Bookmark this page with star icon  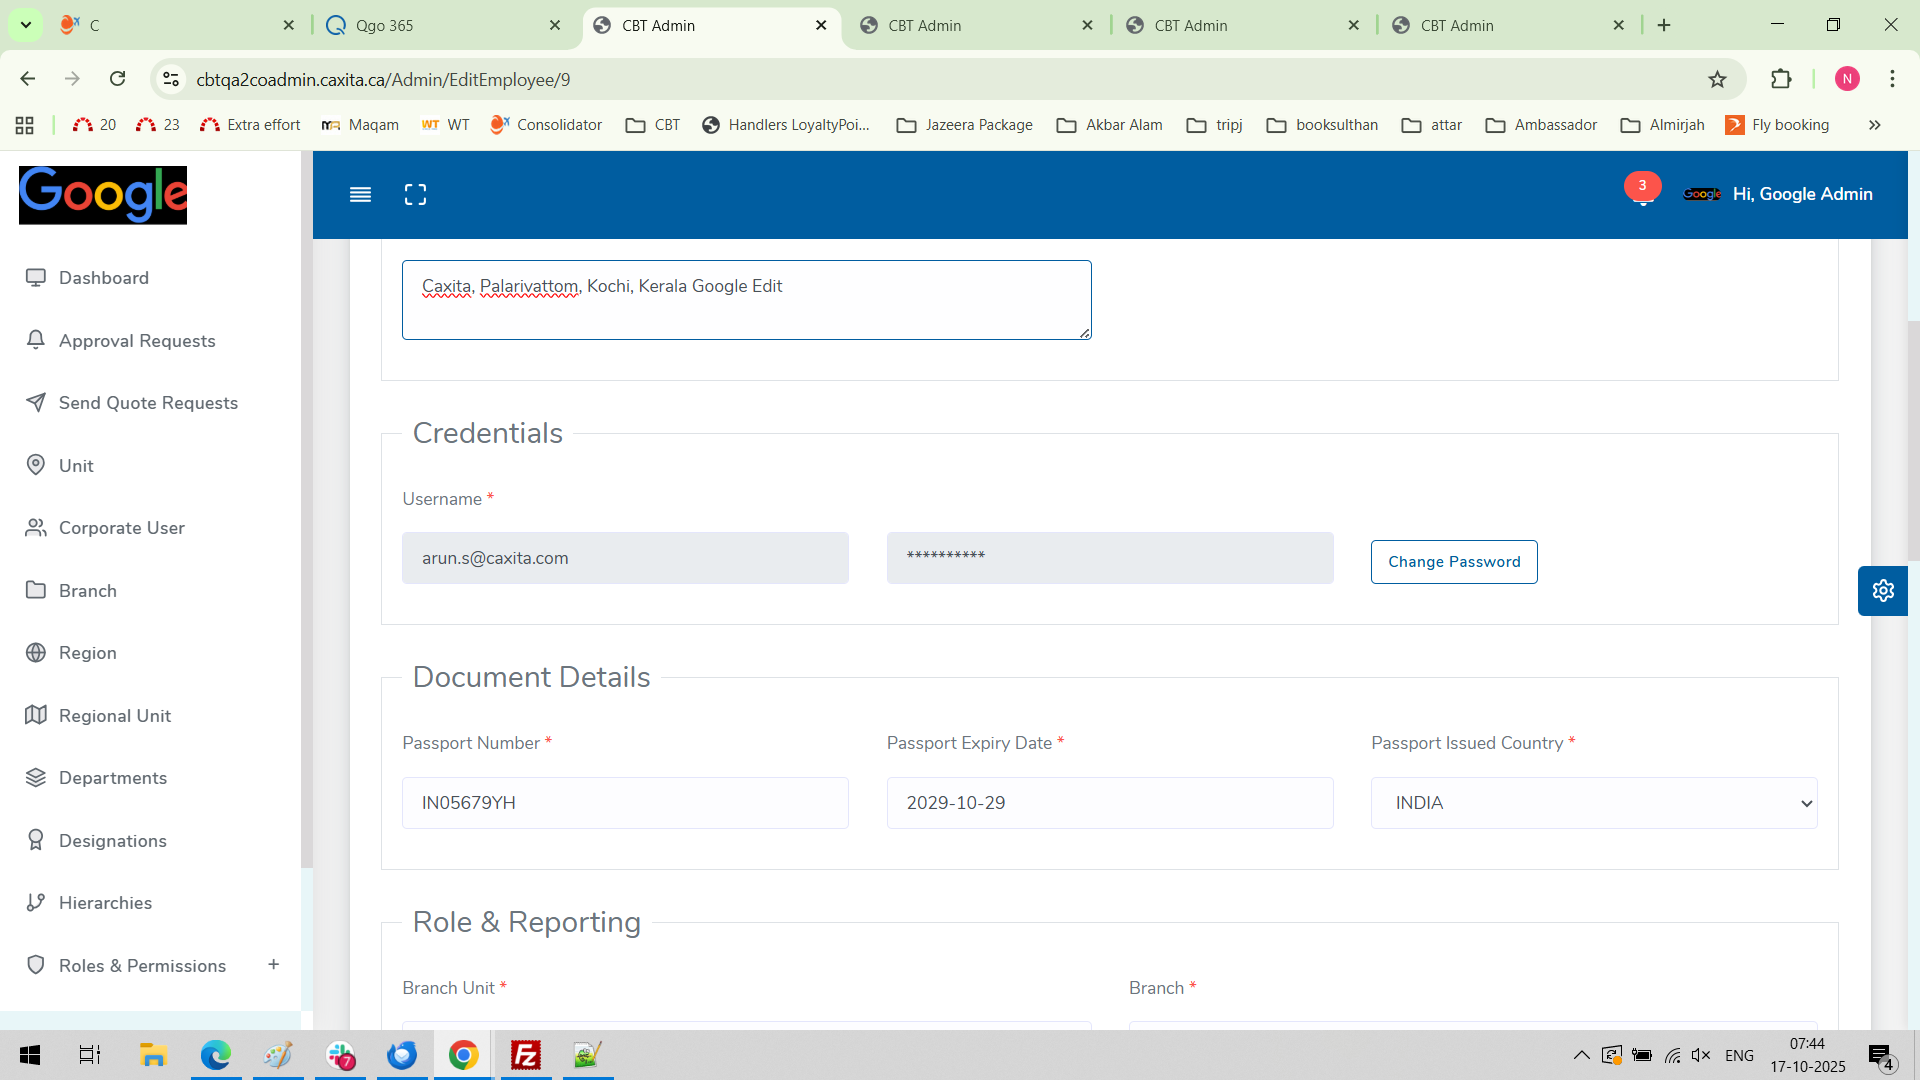coord(1717,79)
